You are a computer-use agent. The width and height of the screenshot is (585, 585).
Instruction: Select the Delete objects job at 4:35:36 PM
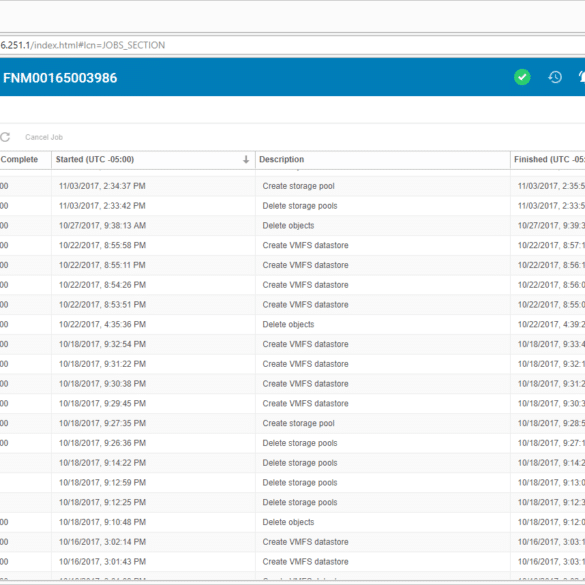[292, 325]
